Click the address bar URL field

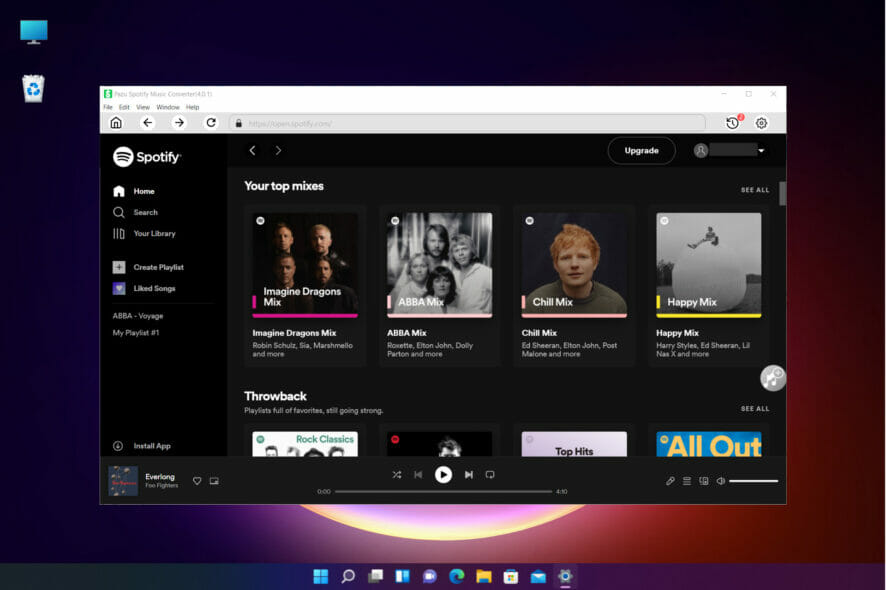(467, 123)
